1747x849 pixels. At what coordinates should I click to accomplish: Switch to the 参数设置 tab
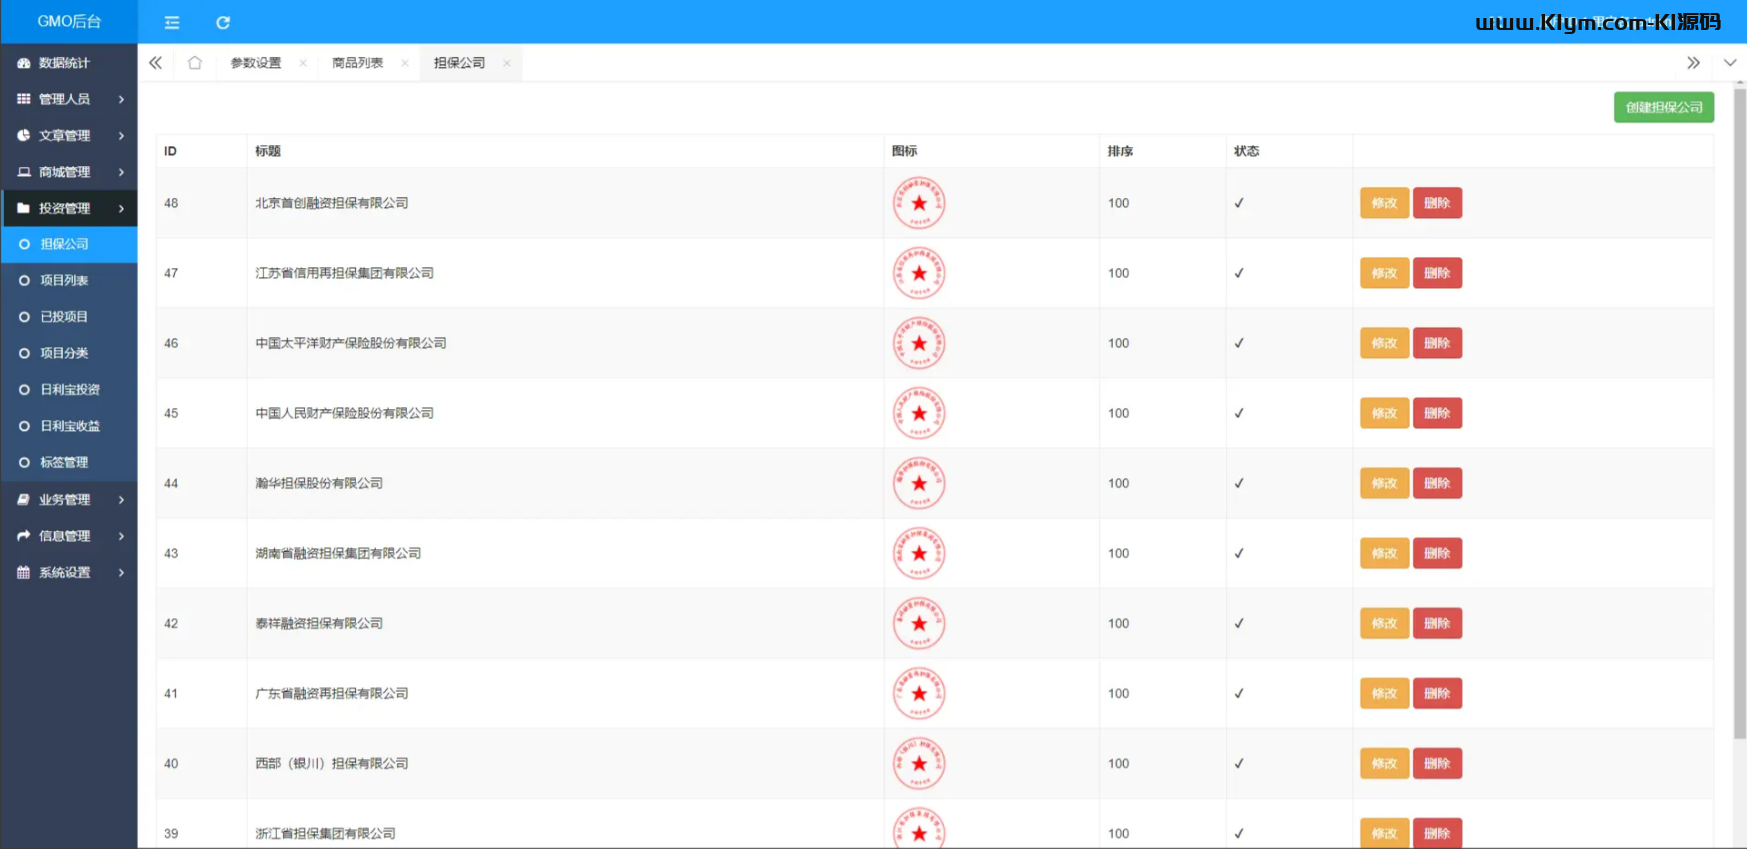pos(256,63)
